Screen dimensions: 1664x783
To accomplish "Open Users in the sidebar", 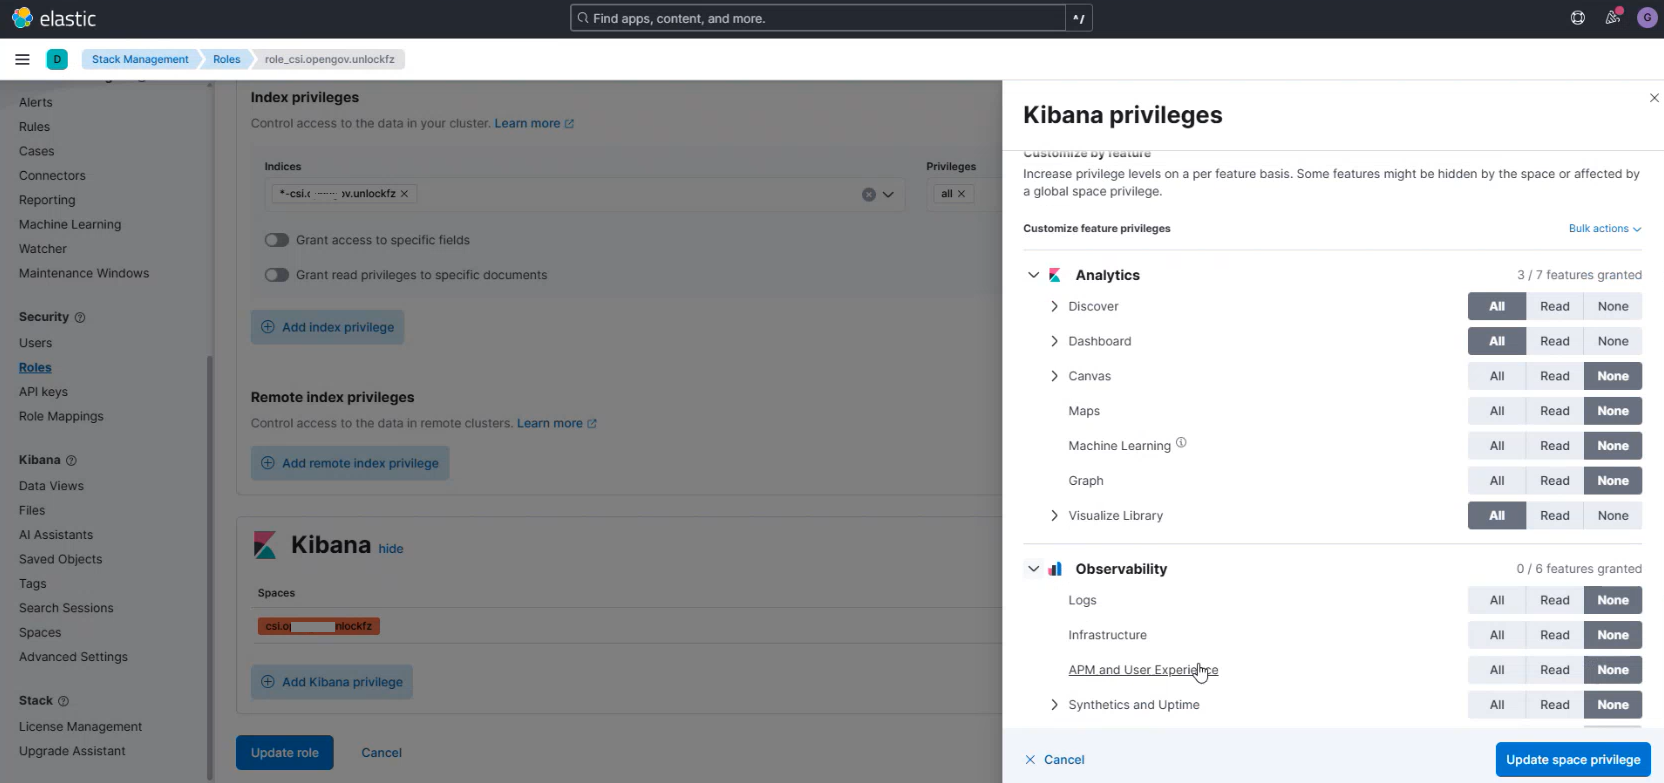I will tap(36, 343).
